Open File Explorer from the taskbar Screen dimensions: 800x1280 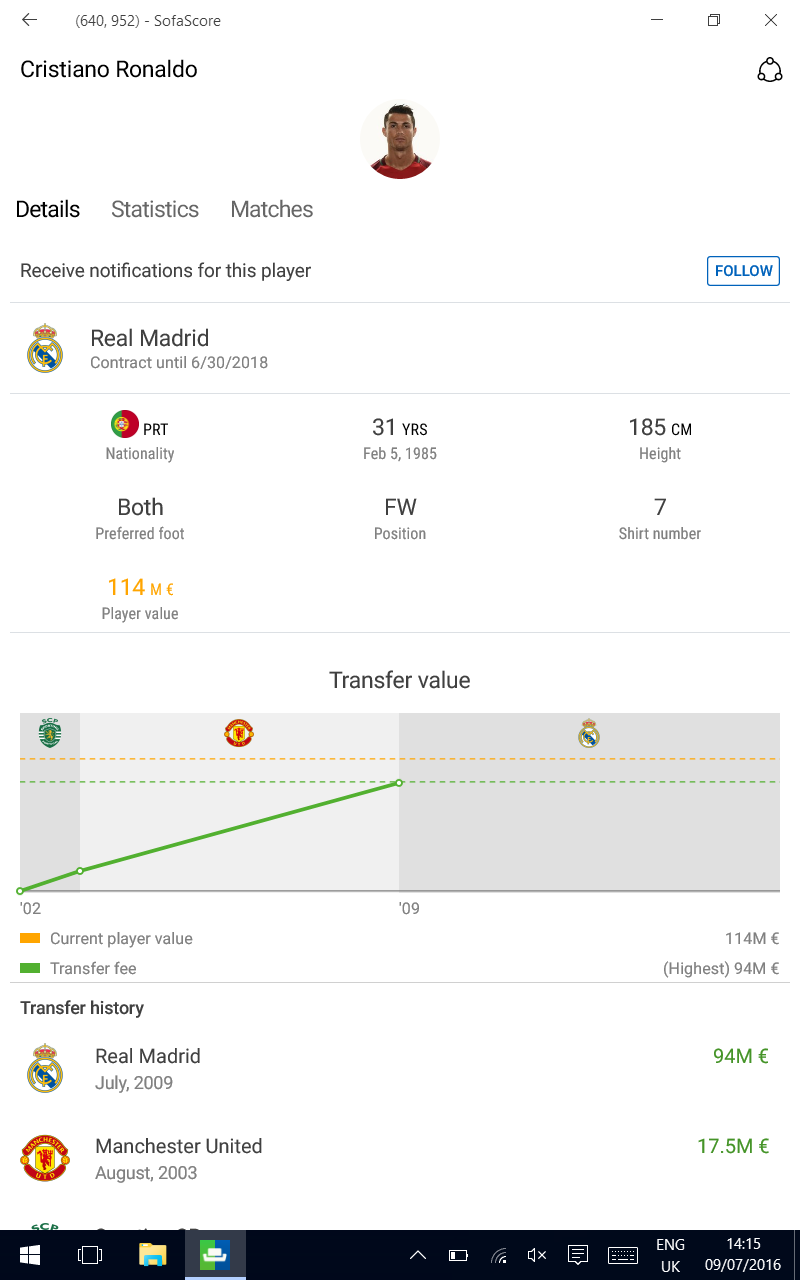152,1255
